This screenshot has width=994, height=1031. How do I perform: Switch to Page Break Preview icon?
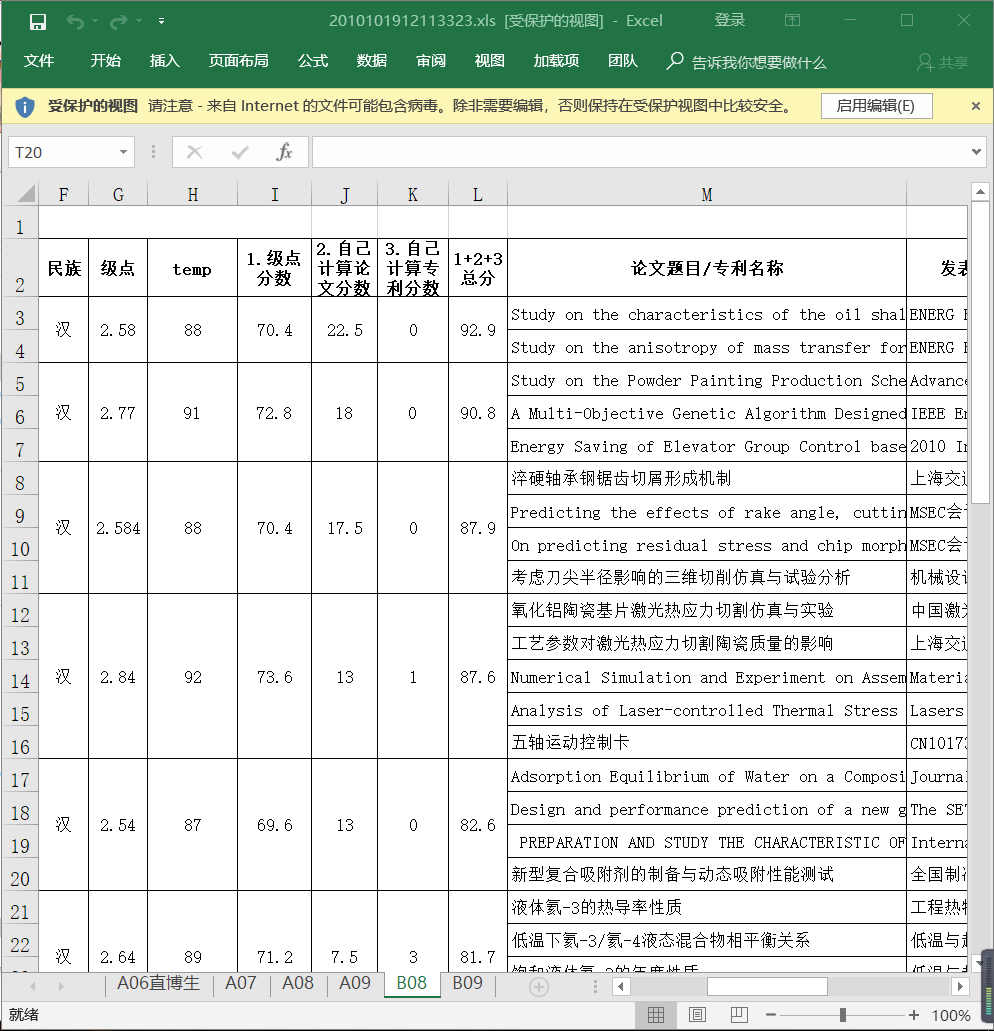click(x=739, y=1015)
